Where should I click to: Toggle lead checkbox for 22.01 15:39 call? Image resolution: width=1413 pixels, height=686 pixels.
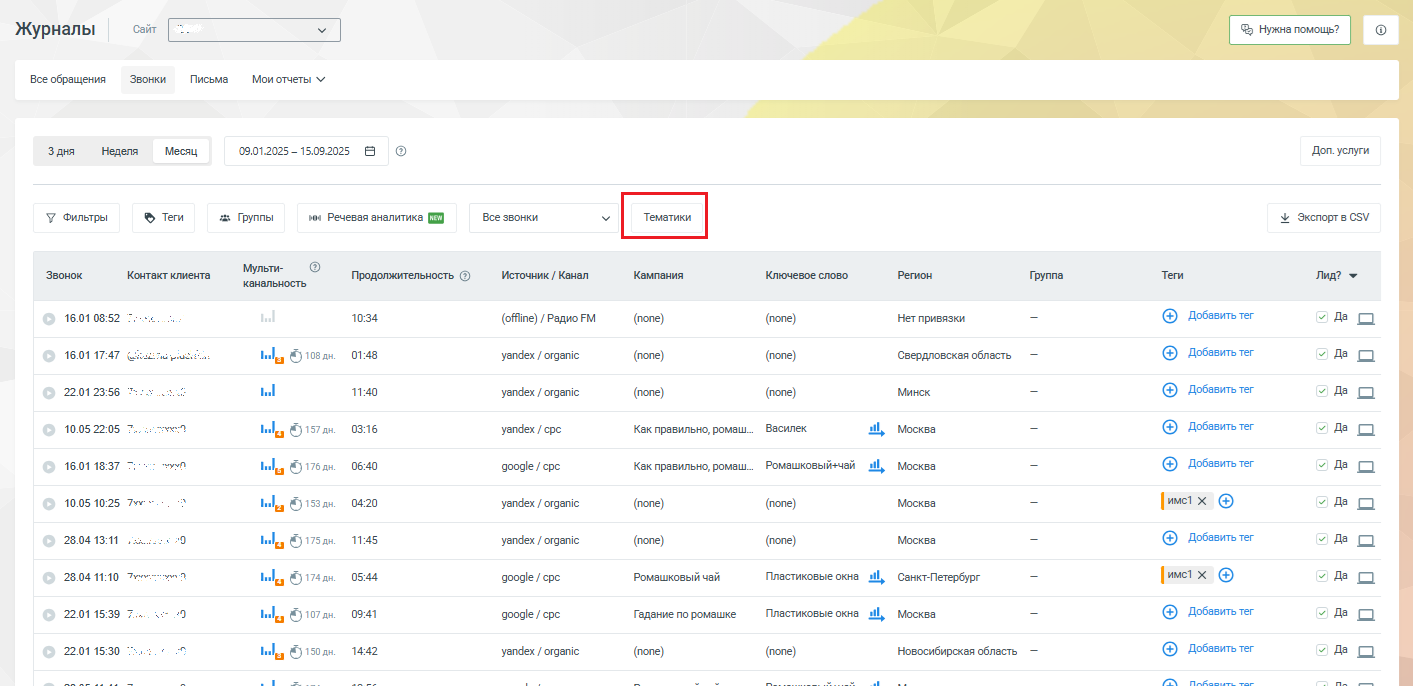pyautogui.click(x=1322, y=613)
